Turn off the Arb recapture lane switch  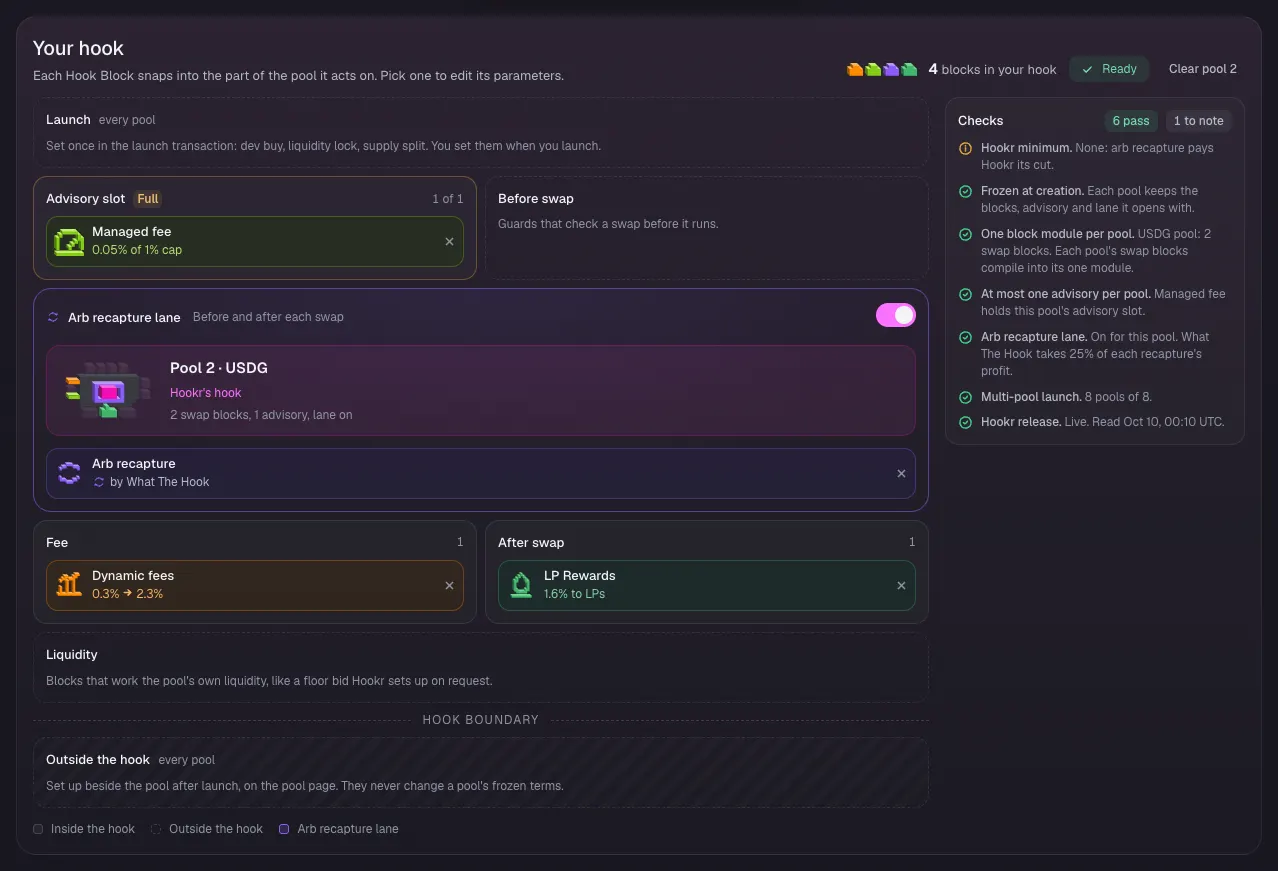896,315
